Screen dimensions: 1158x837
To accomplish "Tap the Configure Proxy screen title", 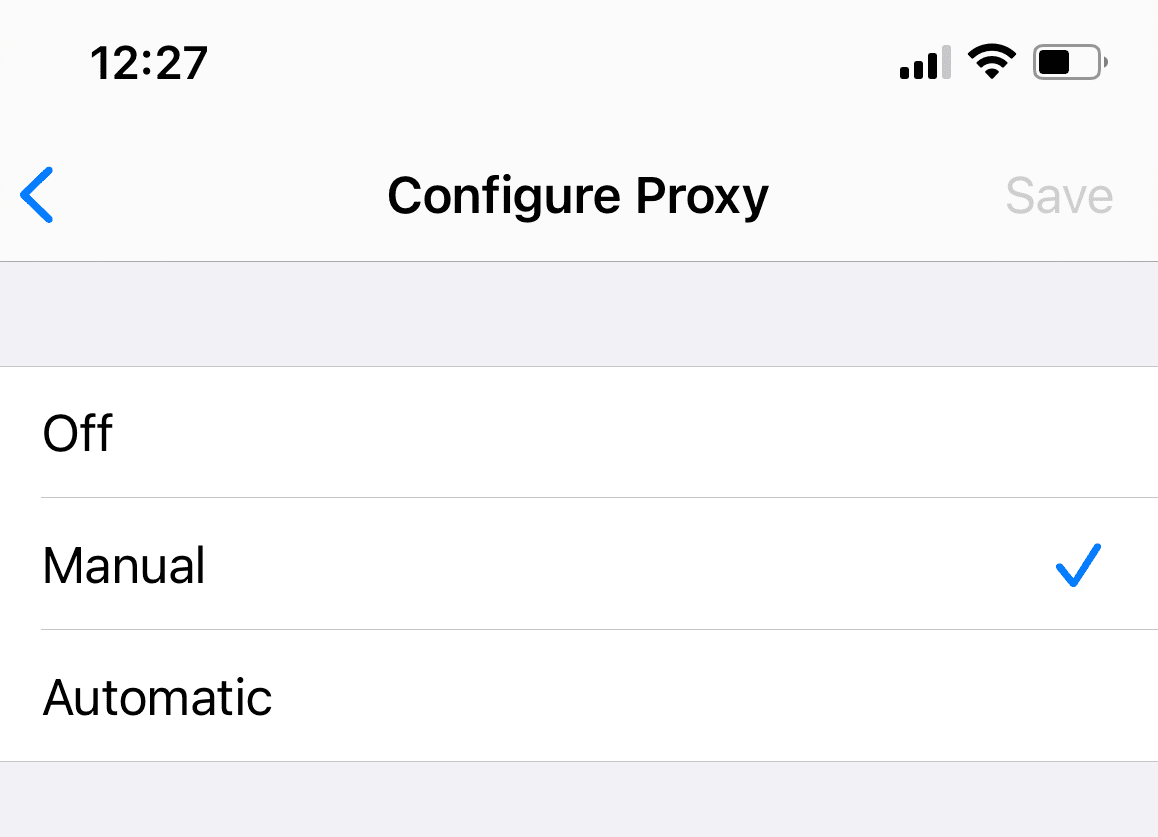I will click(x=577, y=195).
